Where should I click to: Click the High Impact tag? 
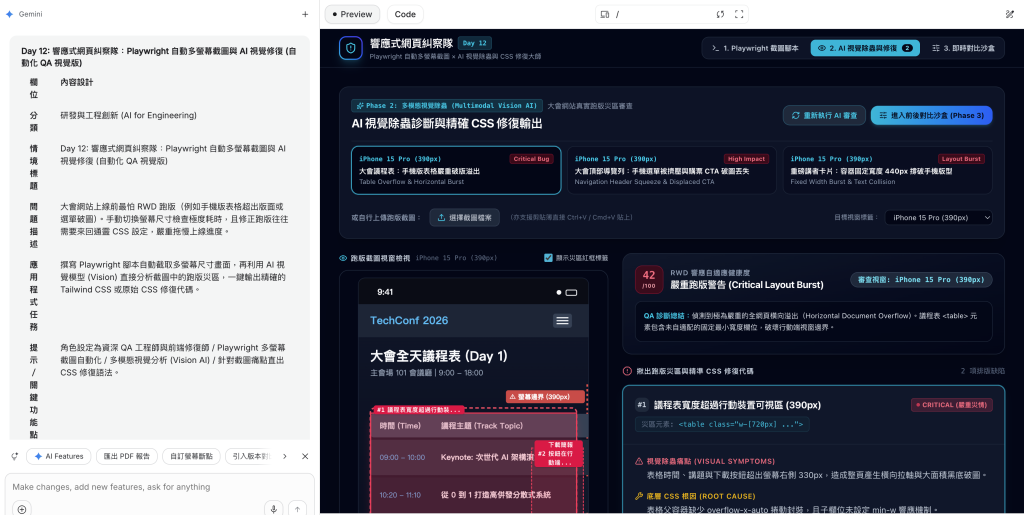[x=746, y=159]
